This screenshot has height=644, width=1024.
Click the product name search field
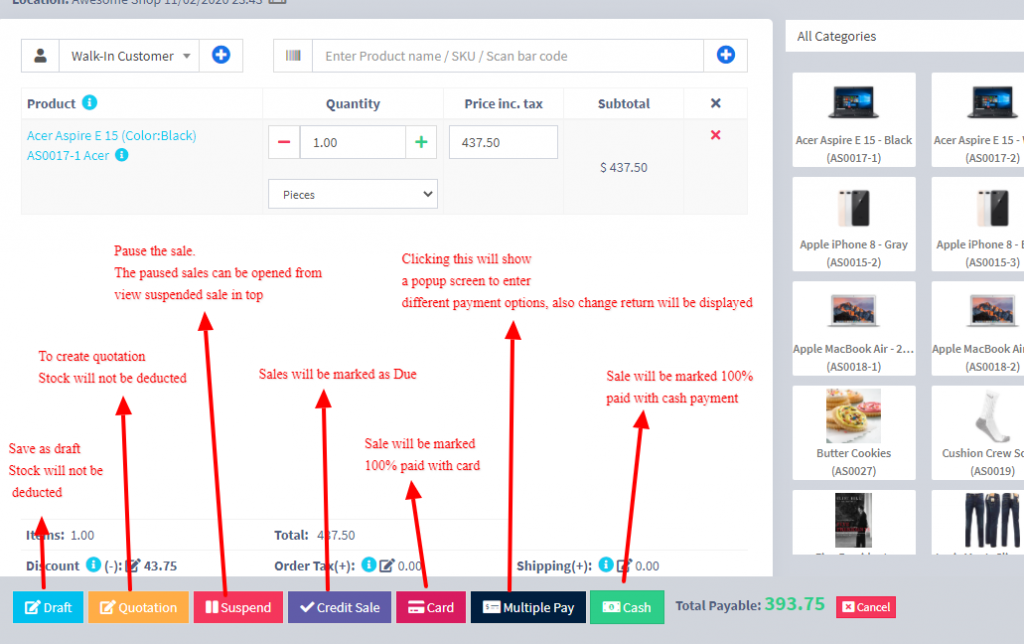click(508, 56)
